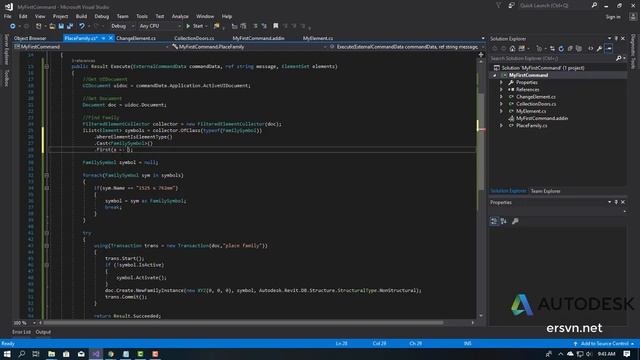Select MyFirstCommand.addin in Solution Explorer

(x=542, y=118)
